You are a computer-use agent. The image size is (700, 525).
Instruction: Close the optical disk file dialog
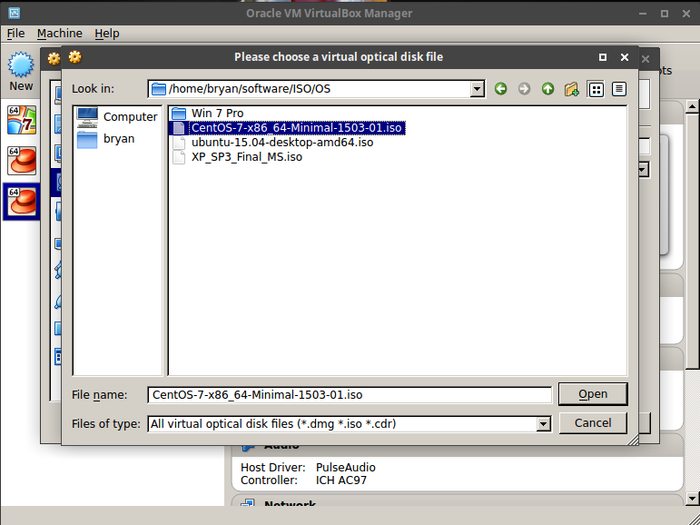click(625, 57)
